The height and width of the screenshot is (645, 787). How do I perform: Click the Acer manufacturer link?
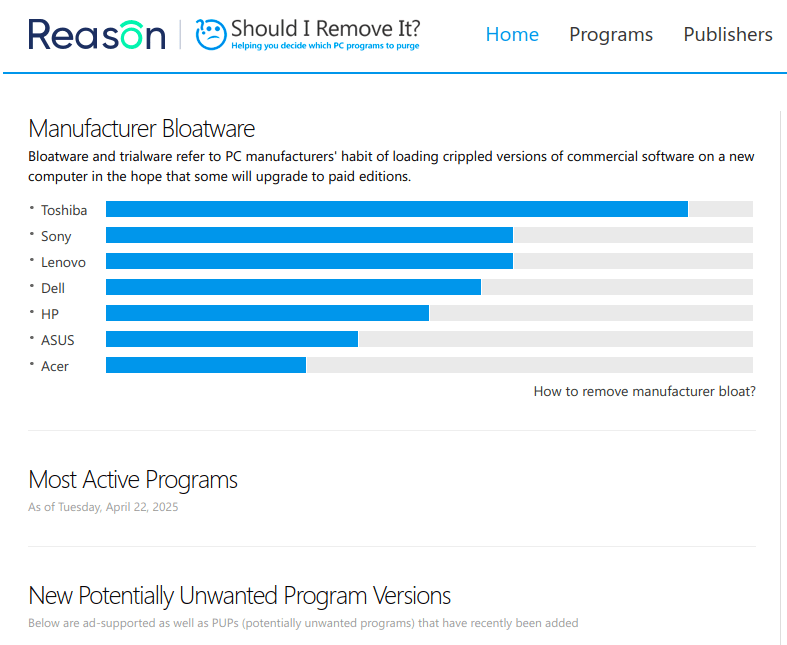coord(55,366)
